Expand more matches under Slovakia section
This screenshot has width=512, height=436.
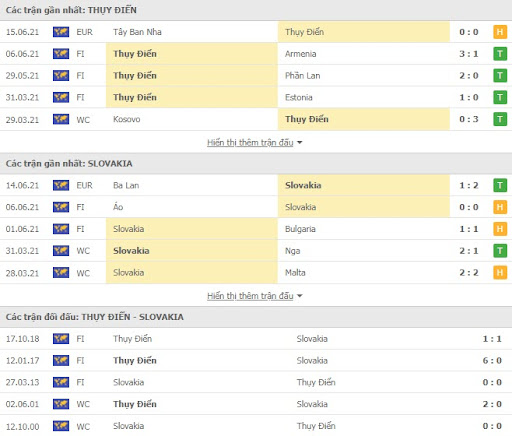(x=250, y=296)
